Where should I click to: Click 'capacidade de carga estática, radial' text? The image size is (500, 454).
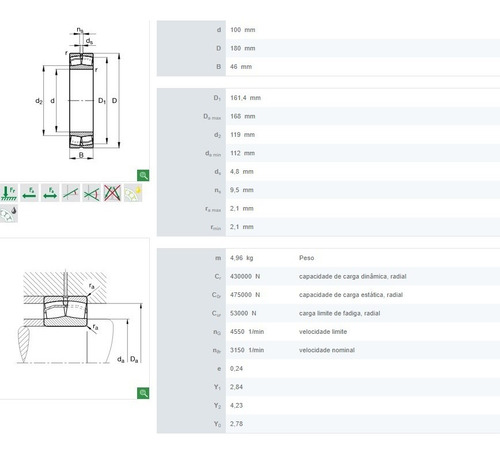(351, 295)
